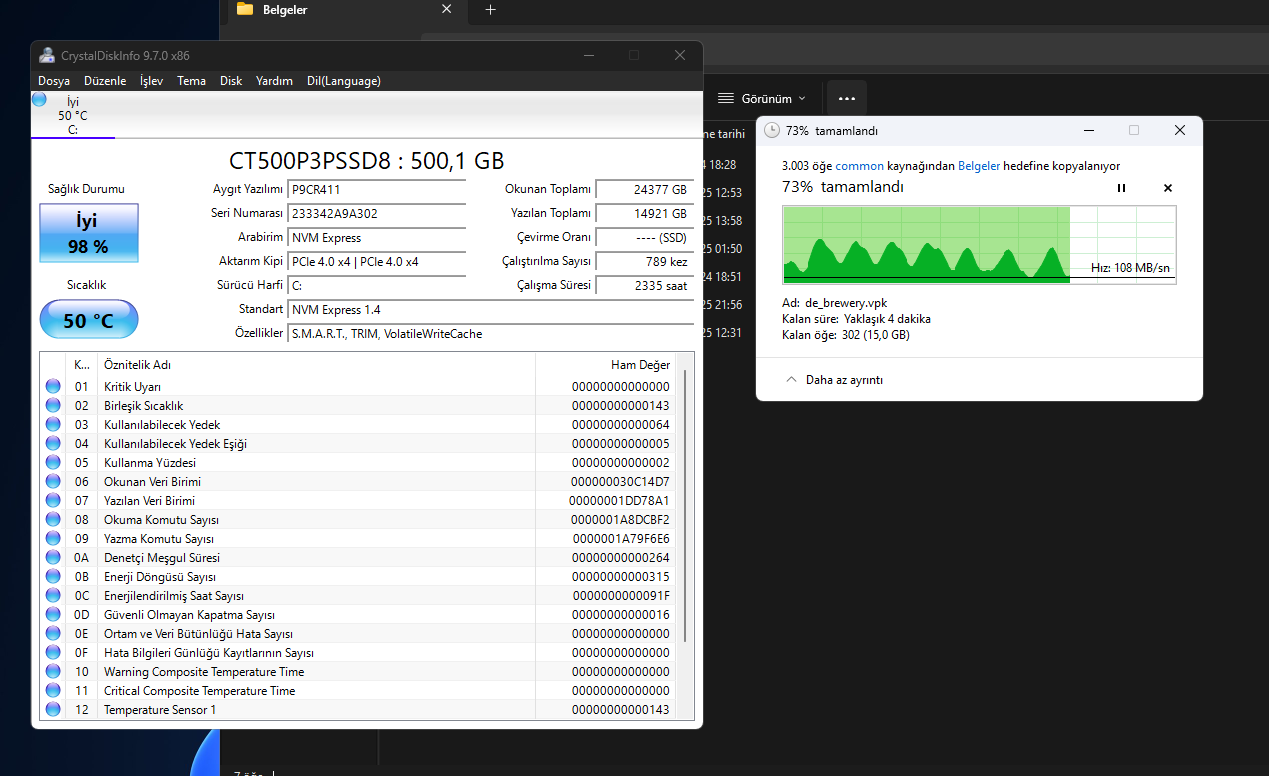The width and height of the screenshot is (1269, 776).
Task: Click the status orb for 12 Temperature Sensor 1
Action: pyautogui.click(x=53, y=710)
